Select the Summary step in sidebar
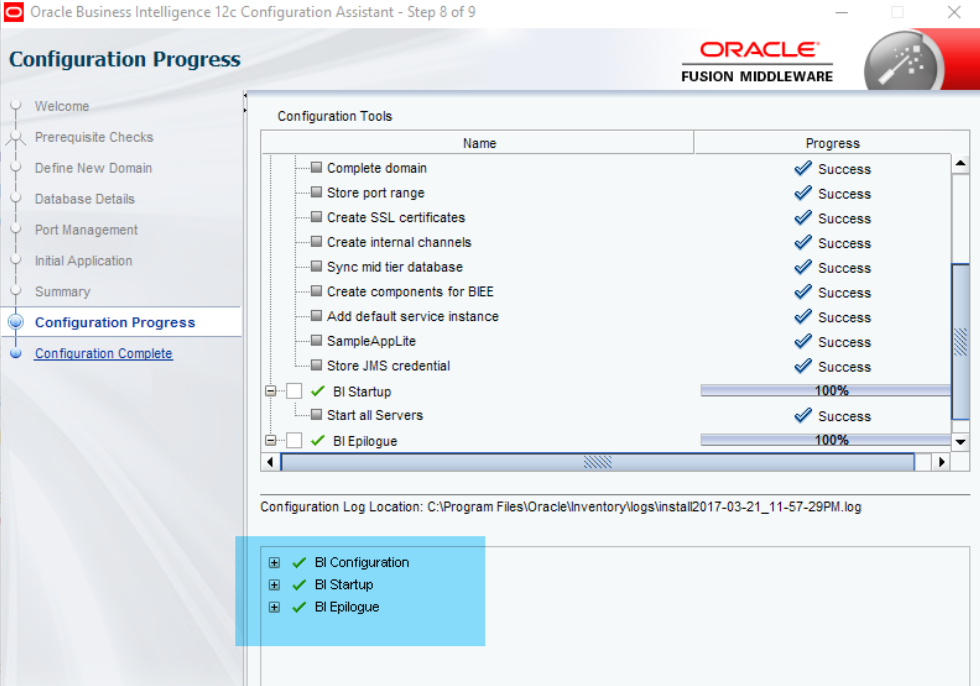The image size is (980, 686). click(62, 292)
